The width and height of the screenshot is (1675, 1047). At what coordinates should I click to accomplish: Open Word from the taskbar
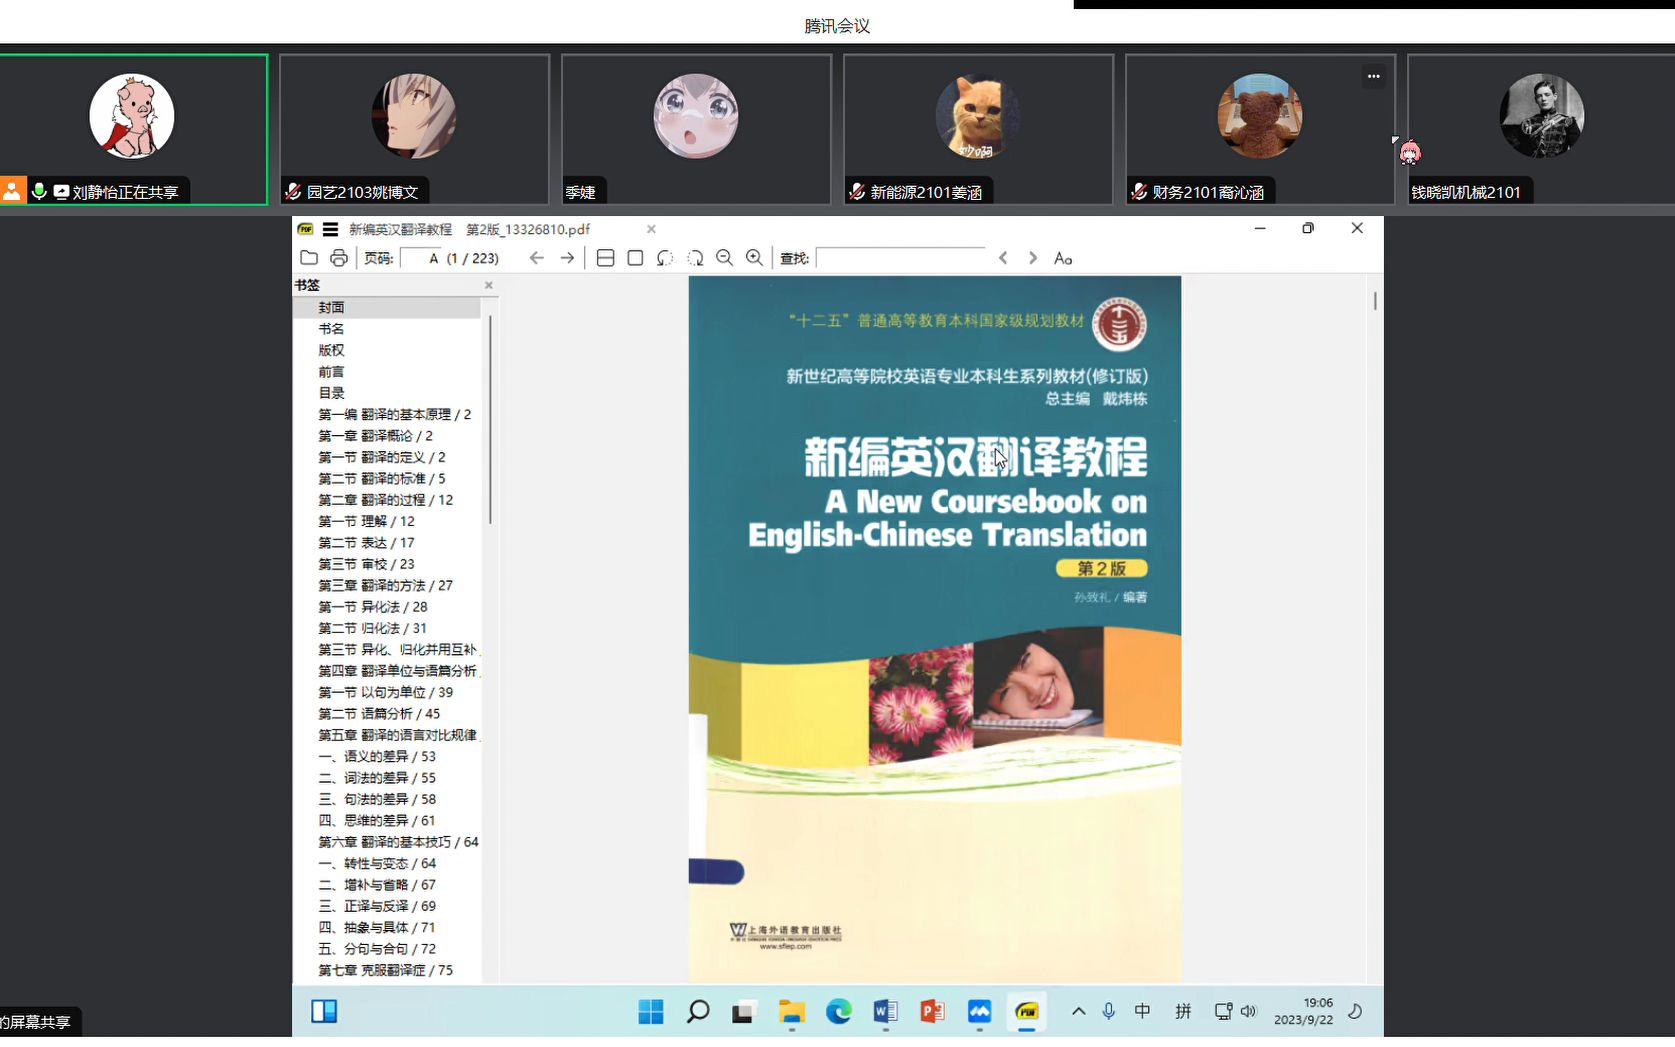pyautogui.click(x=885, y=1012)
